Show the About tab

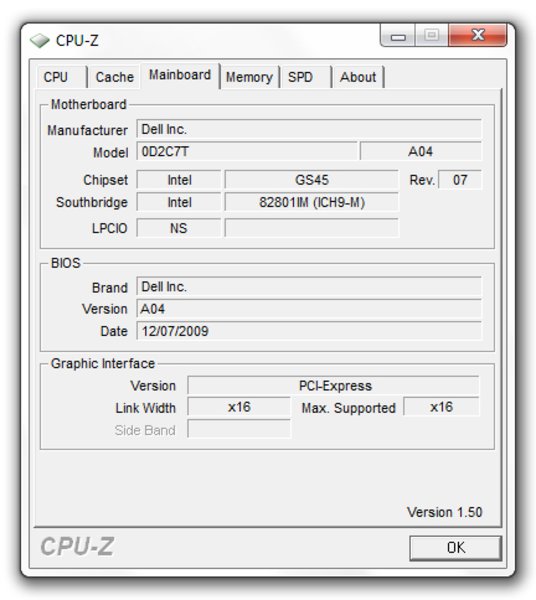358,77
